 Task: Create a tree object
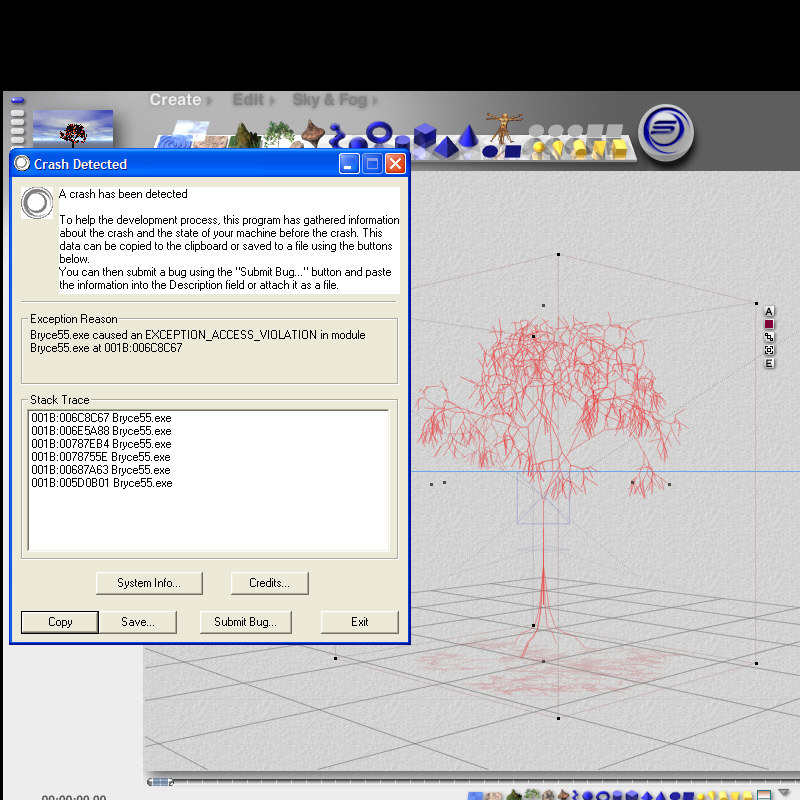[x=279, y=134]
